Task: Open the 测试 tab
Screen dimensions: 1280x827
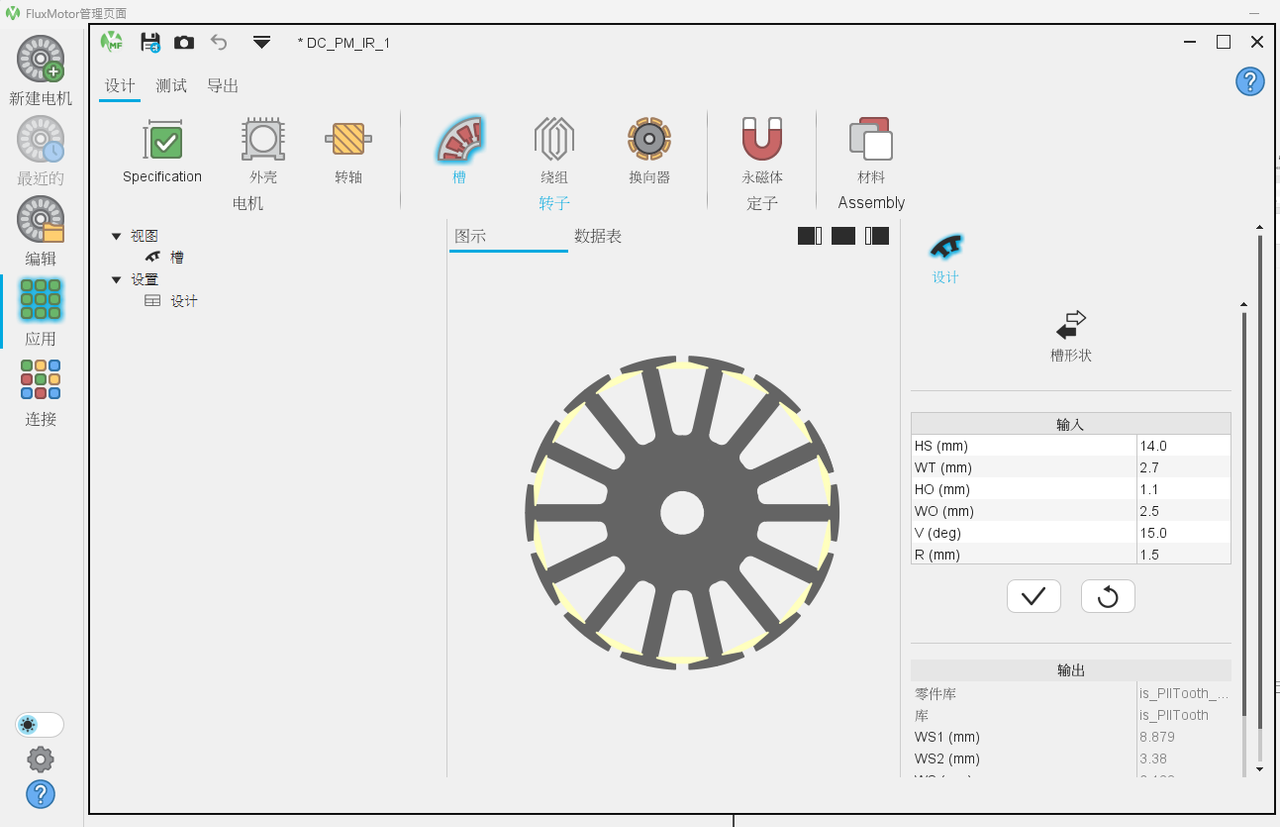Action: 171,86
